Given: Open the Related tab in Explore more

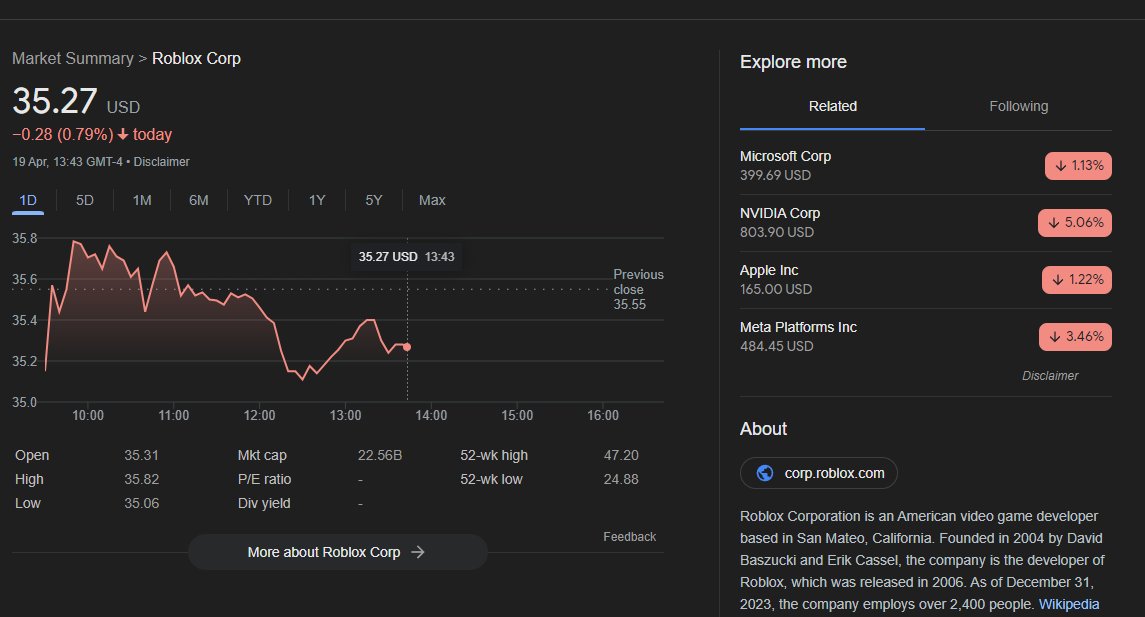Looking at the screenshot, I should [x=832, y=107].
